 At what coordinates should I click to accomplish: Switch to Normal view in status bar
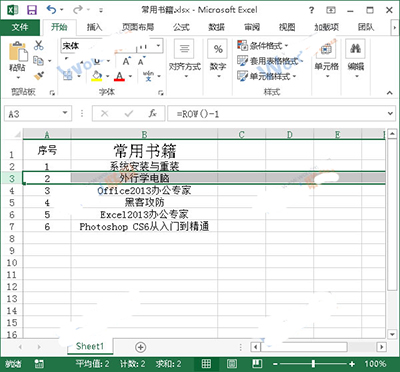[206, 364]
